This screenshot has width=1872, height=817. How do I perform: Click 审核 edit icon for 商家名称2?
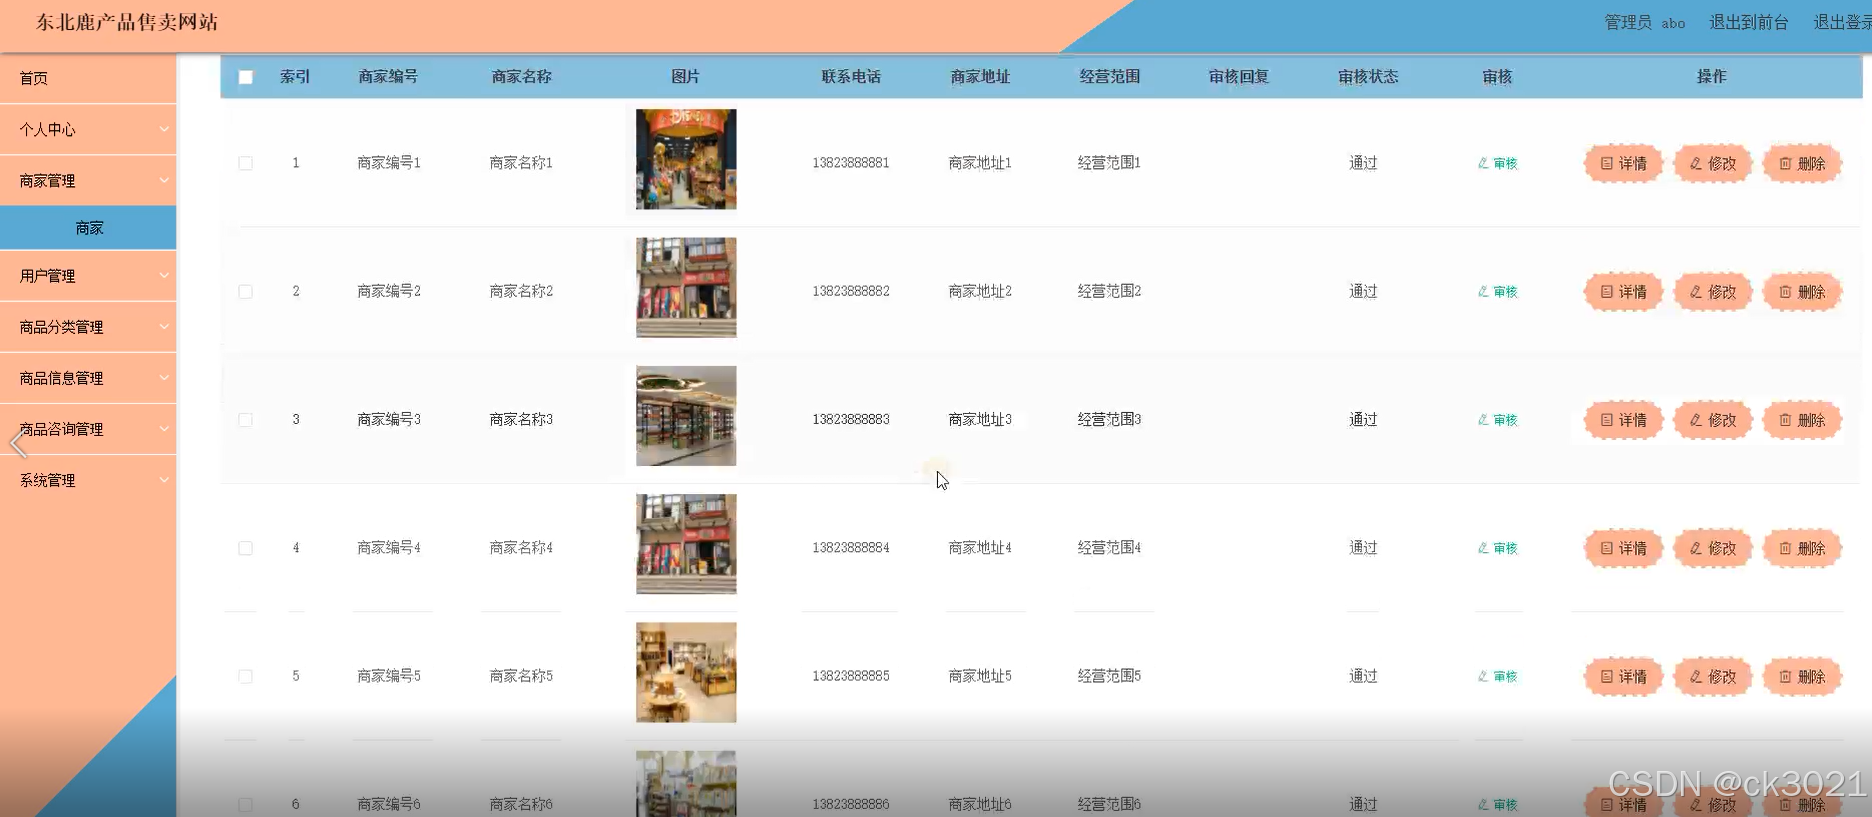tap(1483, 292)
